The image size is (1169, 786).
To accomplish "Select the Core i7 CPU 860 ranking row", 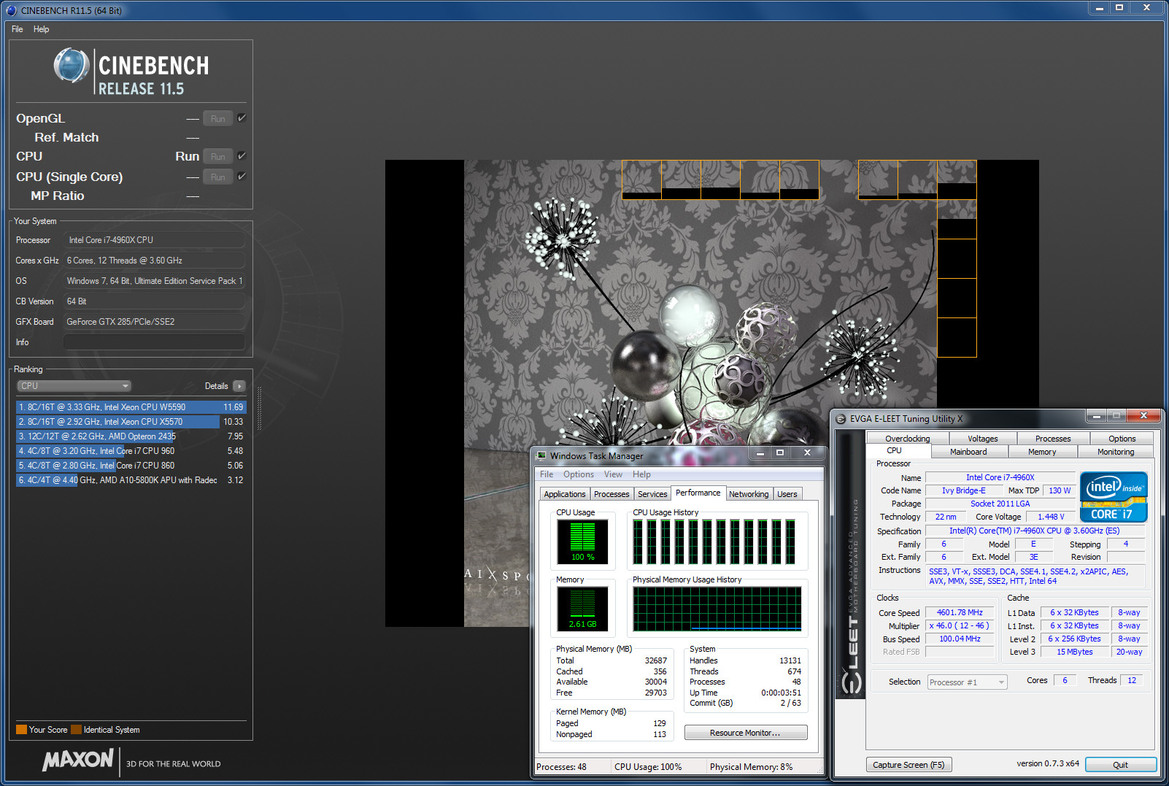I will point(131,465).
